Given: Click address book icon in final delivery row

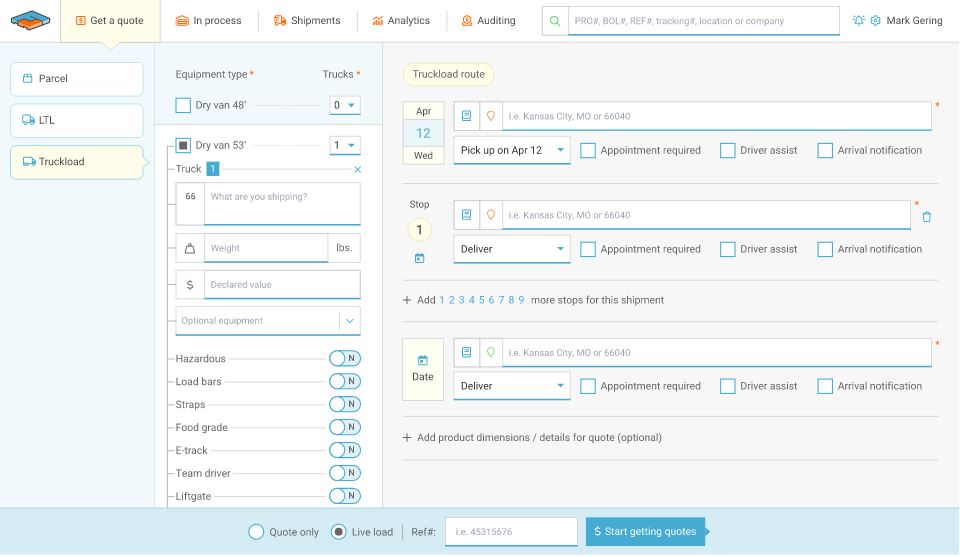Looking at the screenshot, I should [x=467, y=353].
